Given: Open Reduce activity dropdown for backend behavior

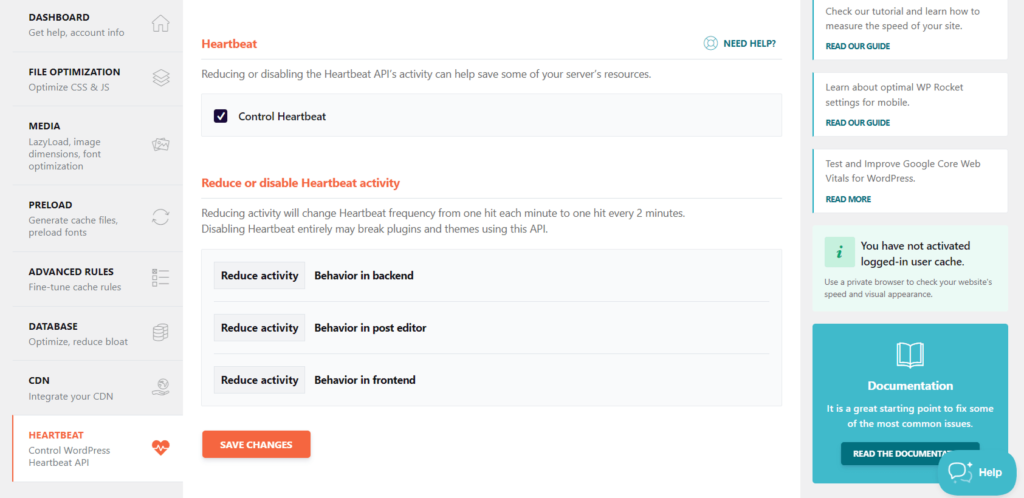Looking at the screenshot, I should [x=259, y=276].
